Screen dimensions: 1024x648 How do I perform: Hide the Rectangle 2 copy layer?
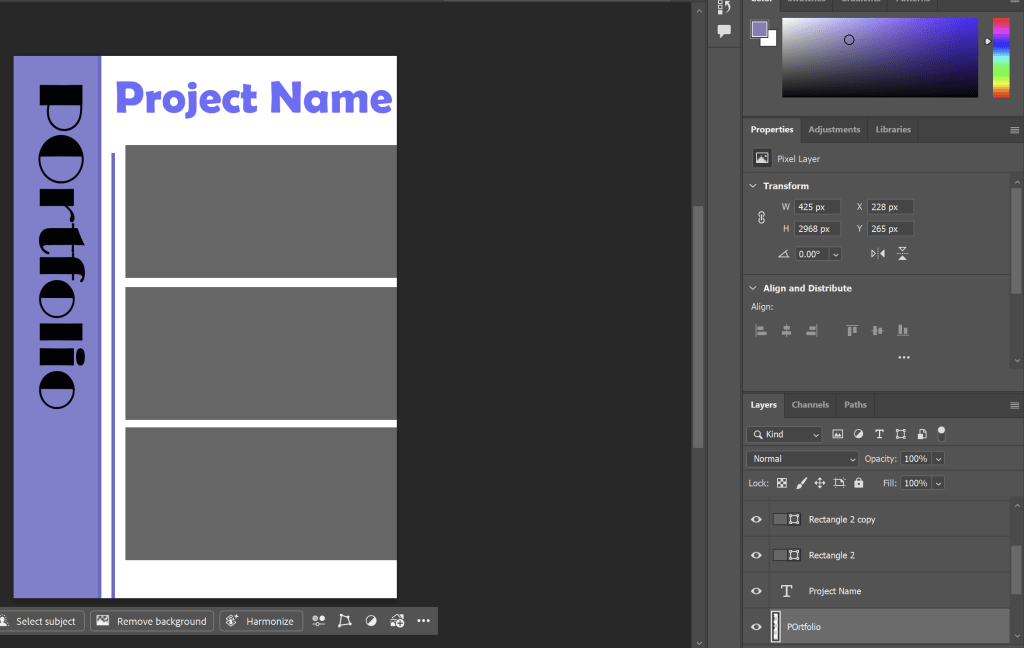(x=756, y=520)
